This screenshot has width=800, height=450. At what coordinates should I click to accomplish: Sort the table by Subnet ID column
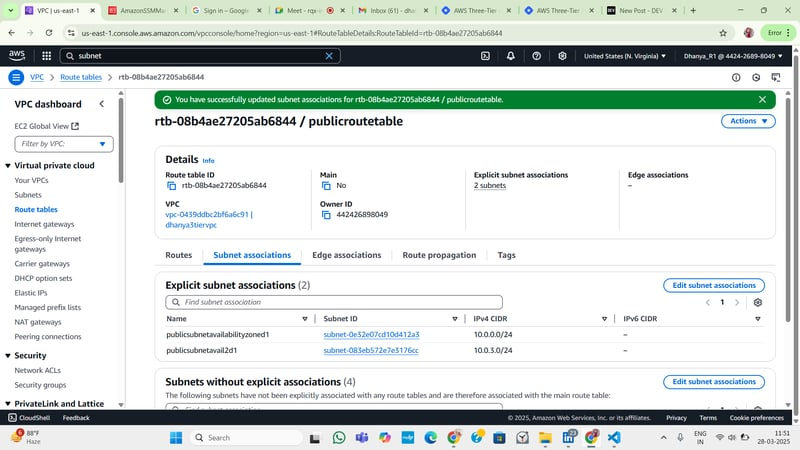tap(455, 319)
